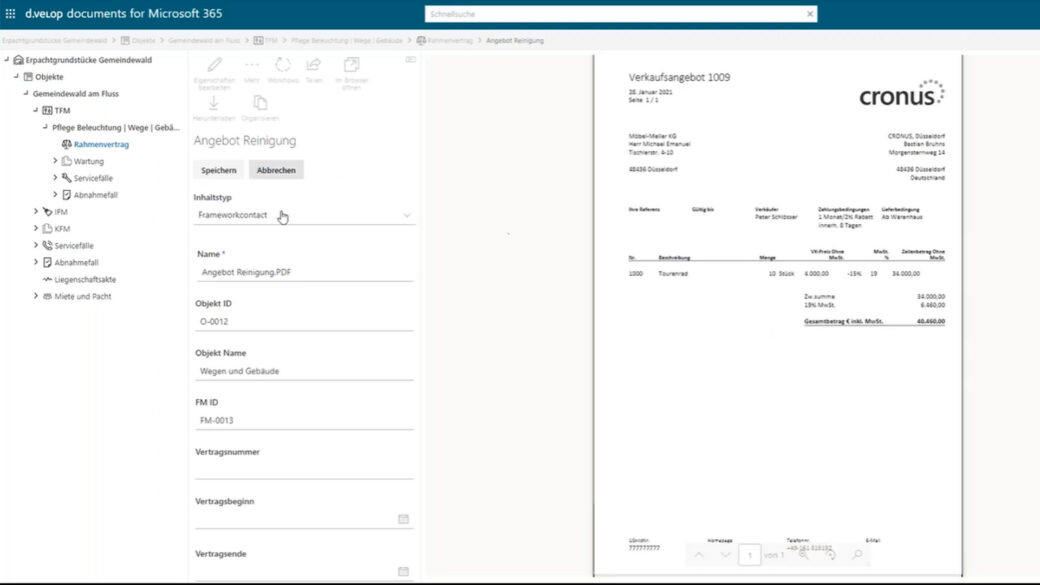The image size is (1040, 585).
Task: Open the Inhaltstyp Frameworkcontact dropdown
Action: pyautogui.click(x=304, y=215)
